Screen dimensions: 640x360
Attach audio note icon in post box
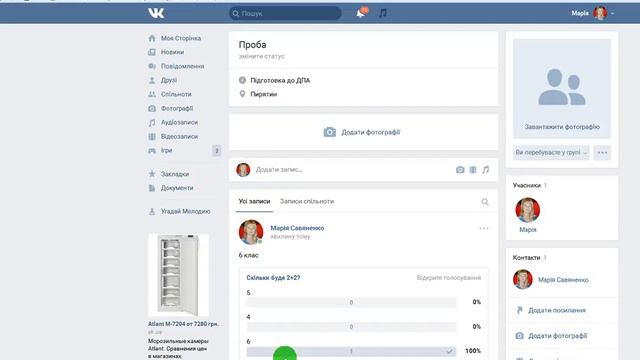(485, 170)
